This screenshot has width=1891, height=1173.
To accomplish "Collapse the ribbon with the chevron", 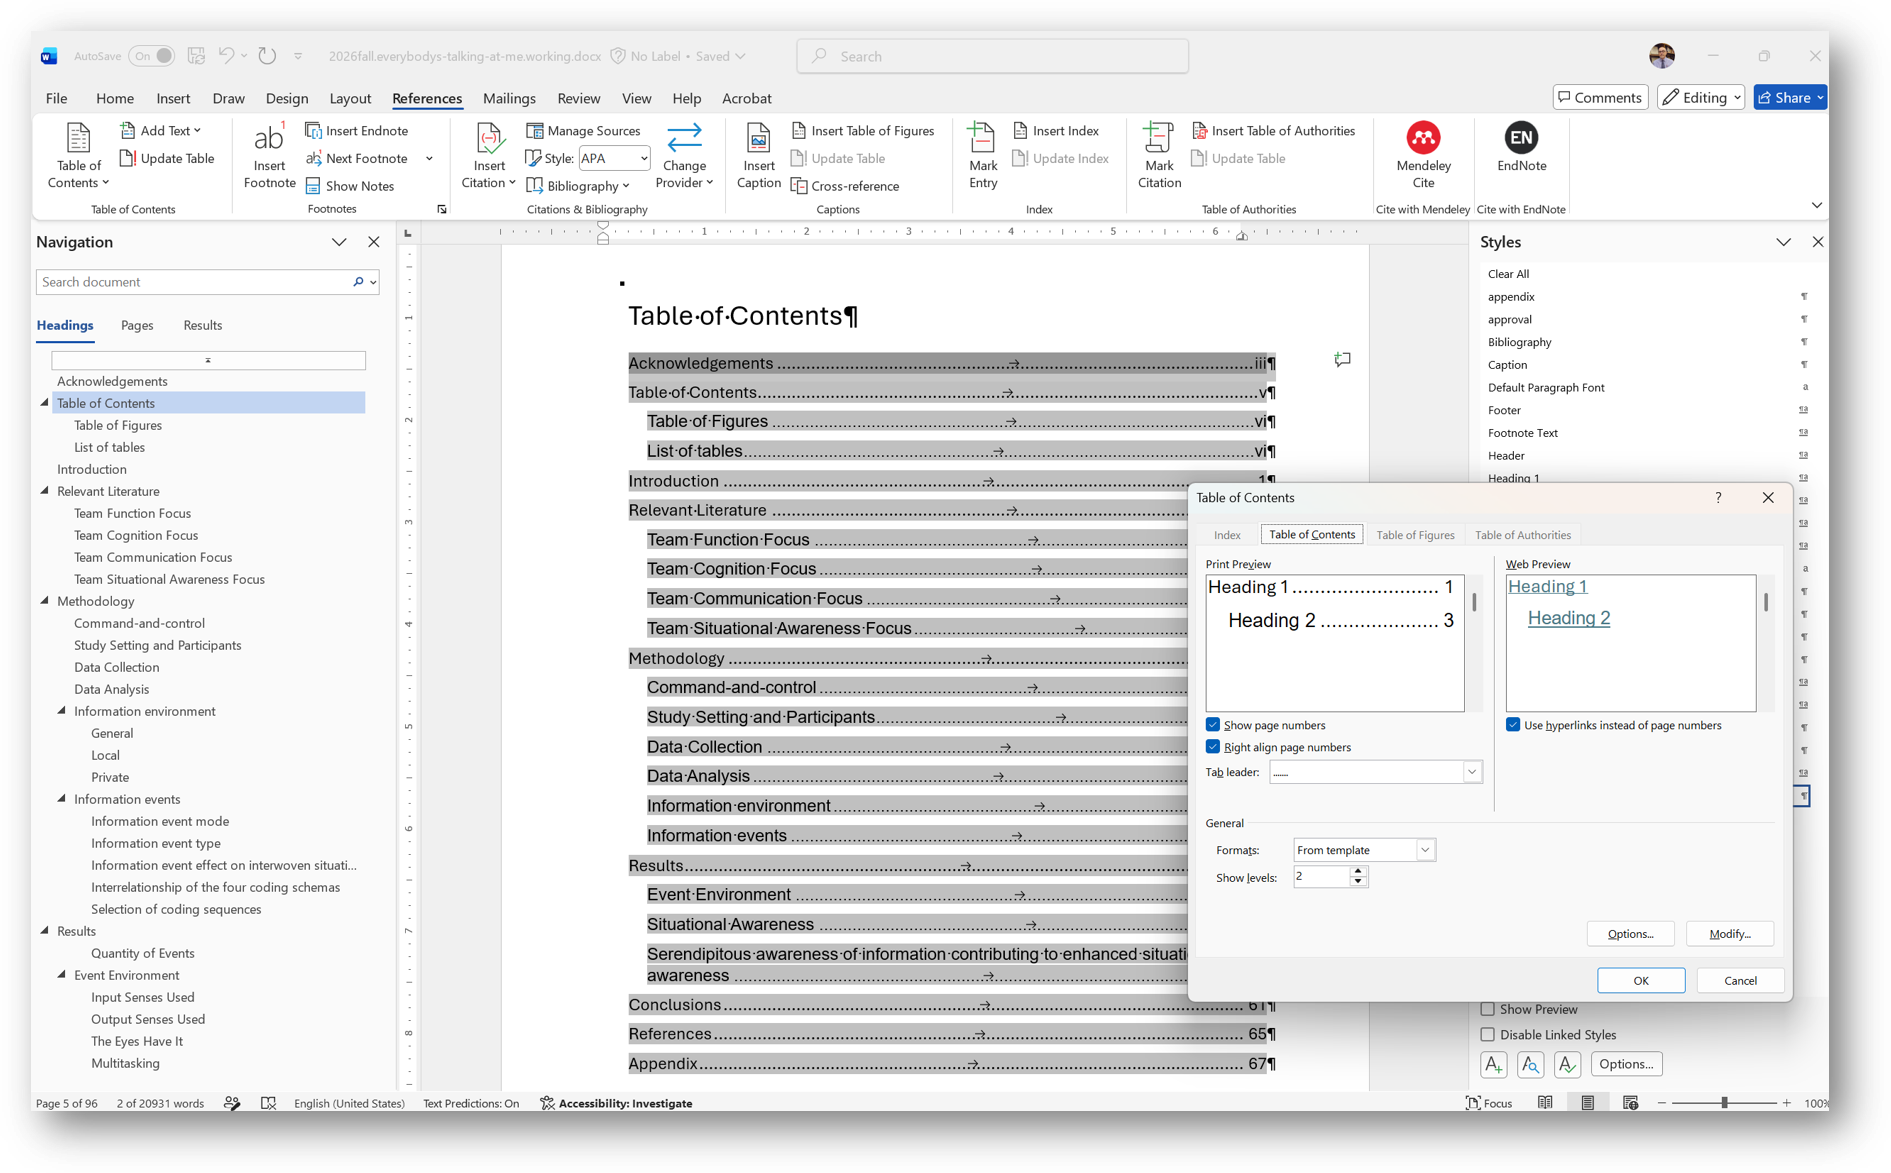I will coord(1817,205).
